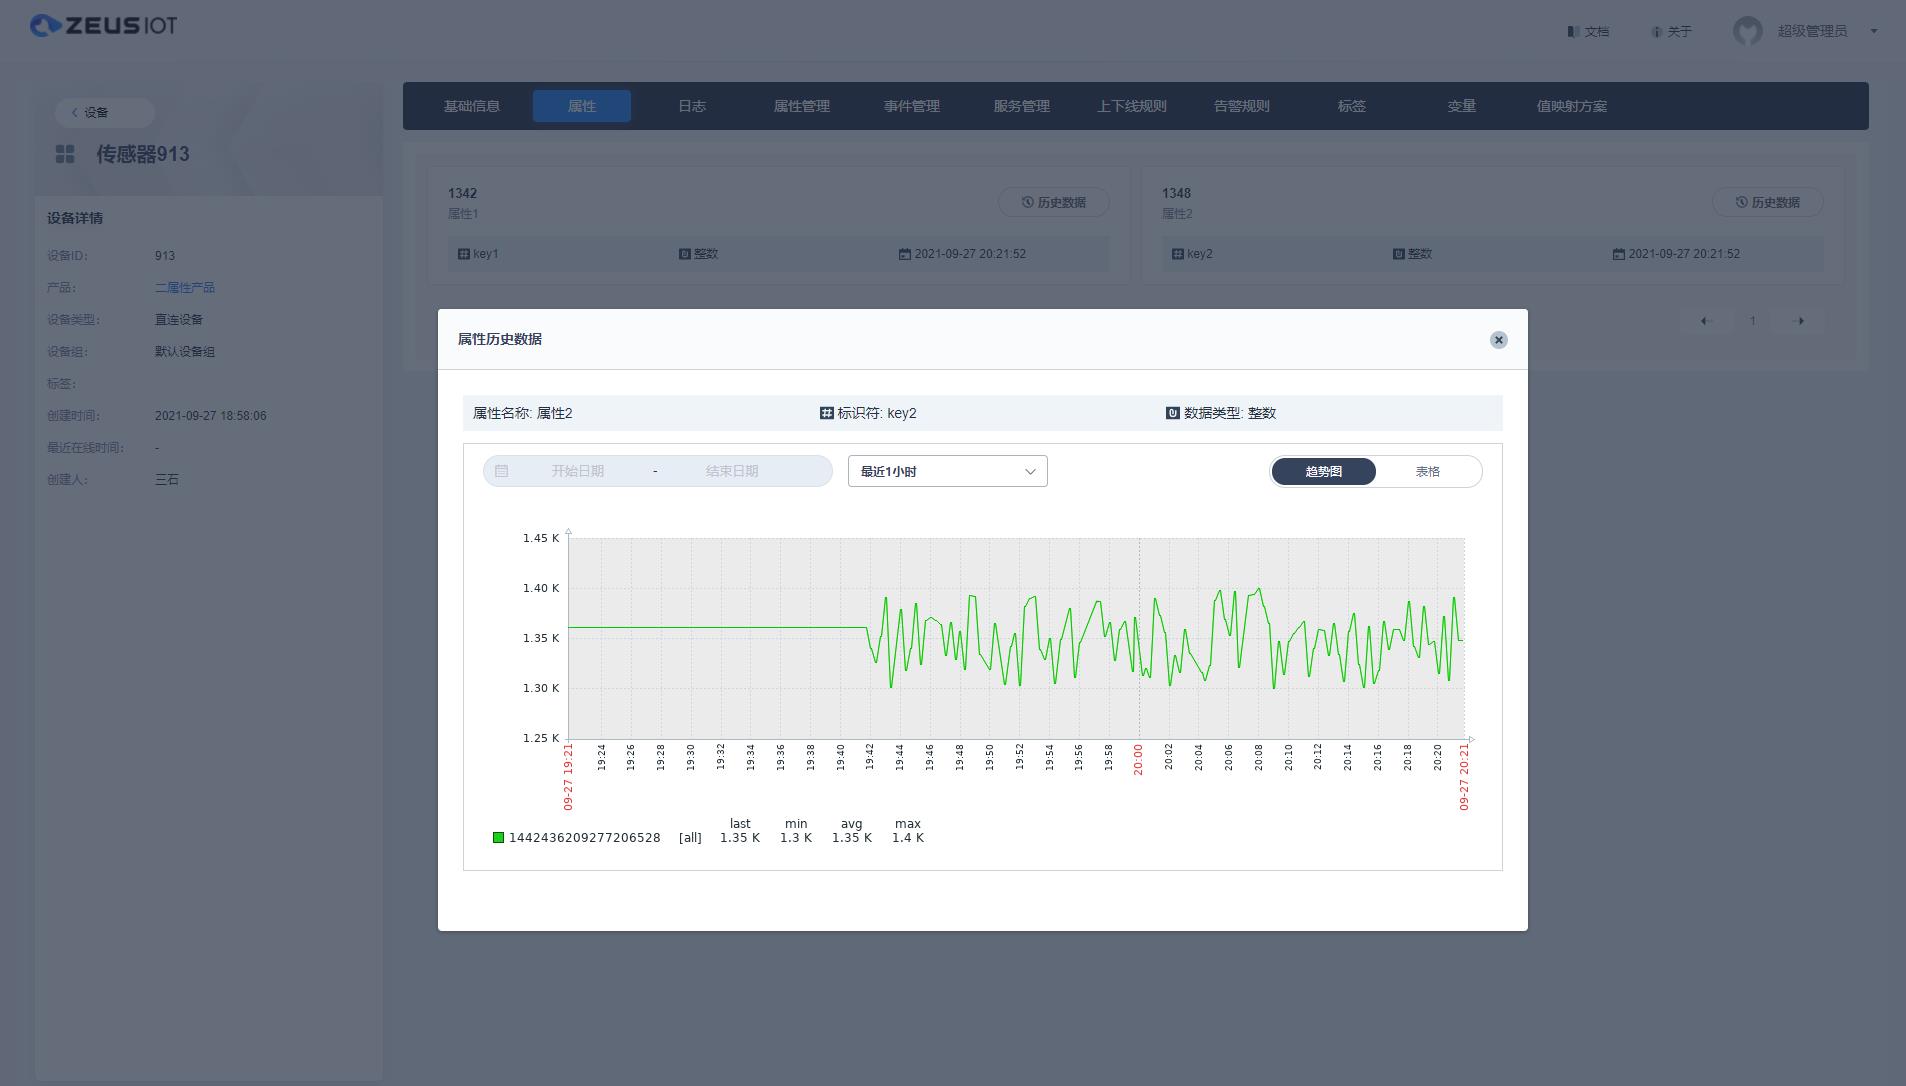Click the 整数 type icon in 属性2 card
Image resolution: width=1906 pixels, height=1086 pixels.
click(1399, 254)
